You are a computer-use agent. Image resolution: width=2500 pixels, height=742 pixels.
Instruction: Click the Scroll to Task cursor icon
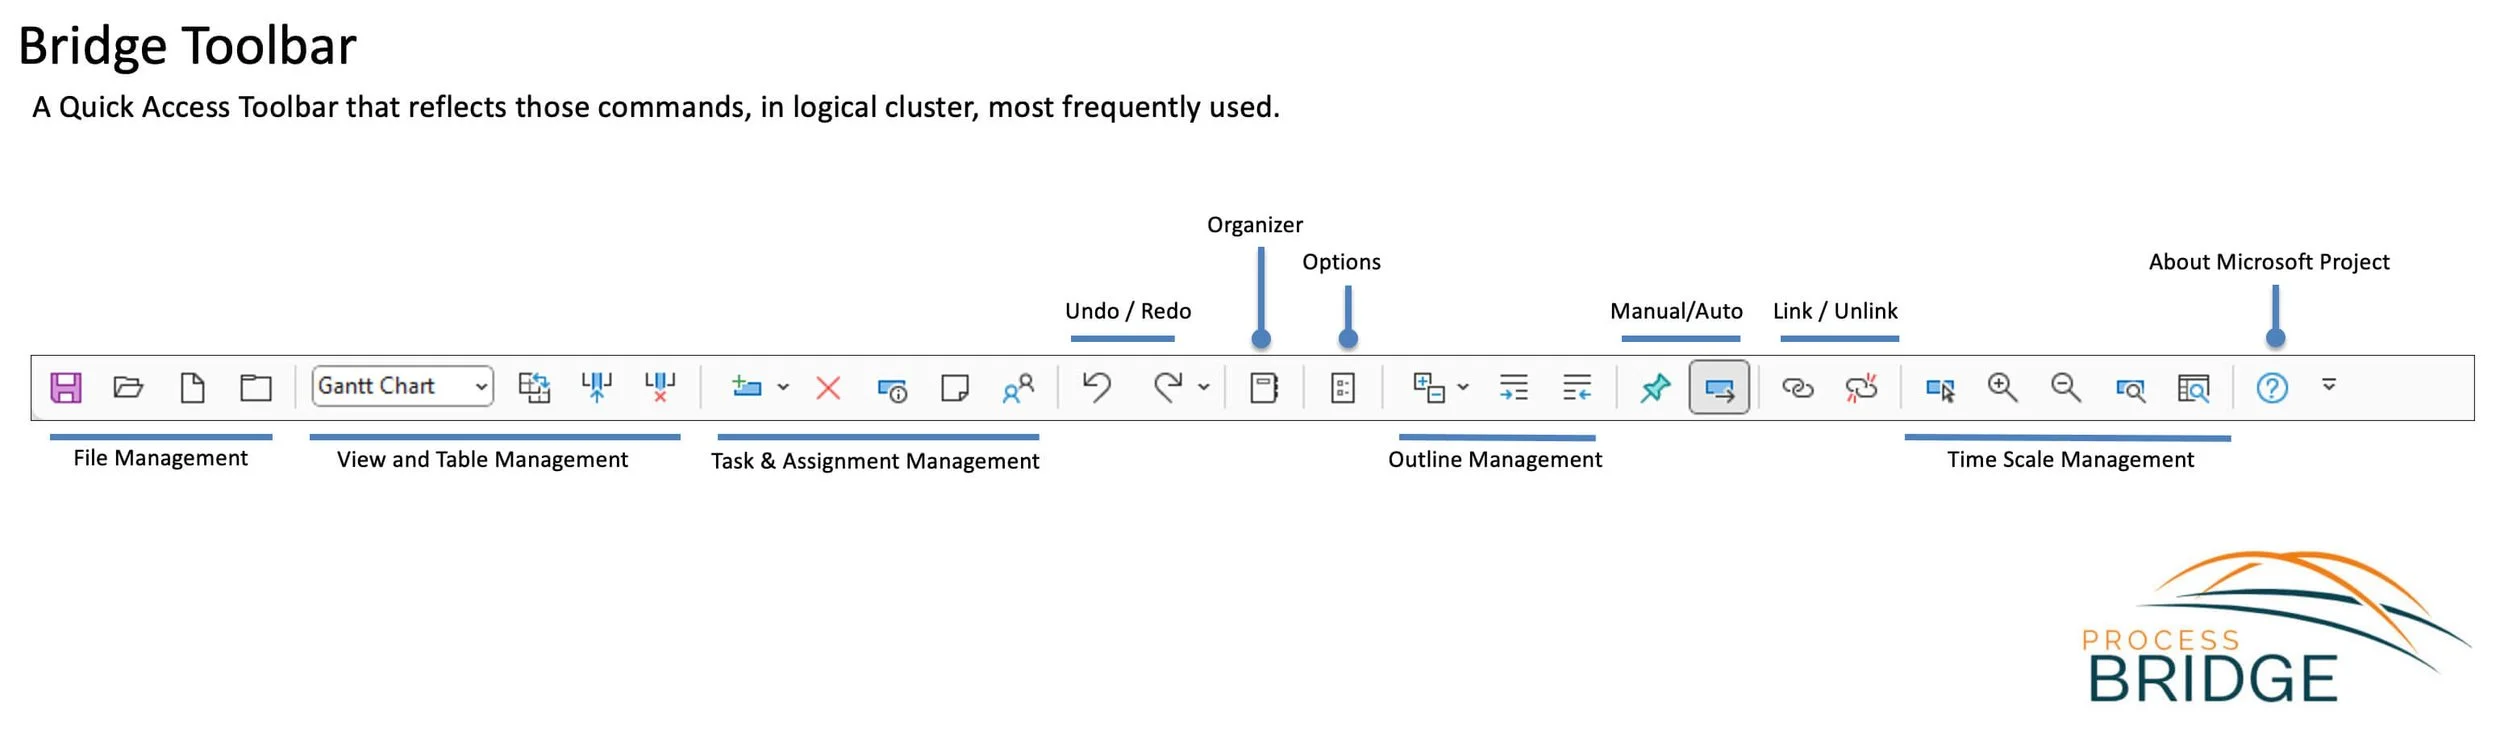(x=1940, y=388)
